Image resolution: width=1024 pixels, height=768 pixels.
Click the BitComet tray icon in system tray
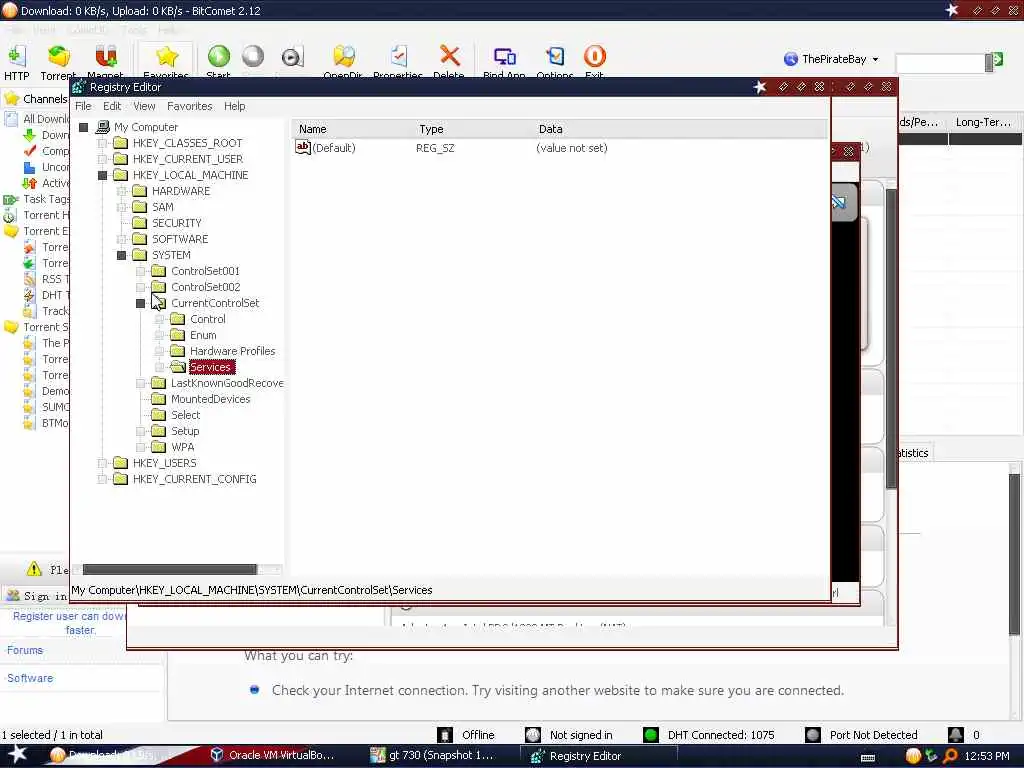click(913, 756)
